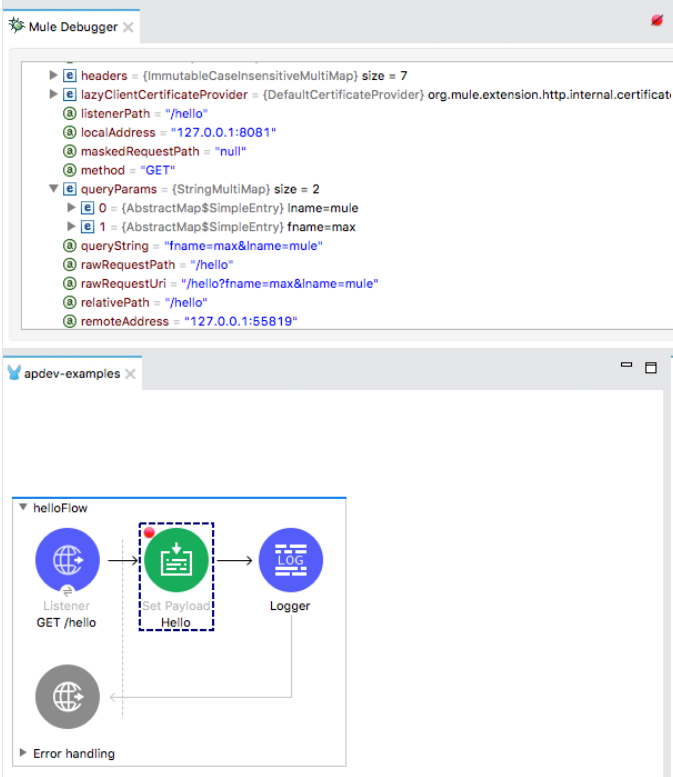Maximize the apdev-examples editor panel
673x777 pixels.
point(651,367)
